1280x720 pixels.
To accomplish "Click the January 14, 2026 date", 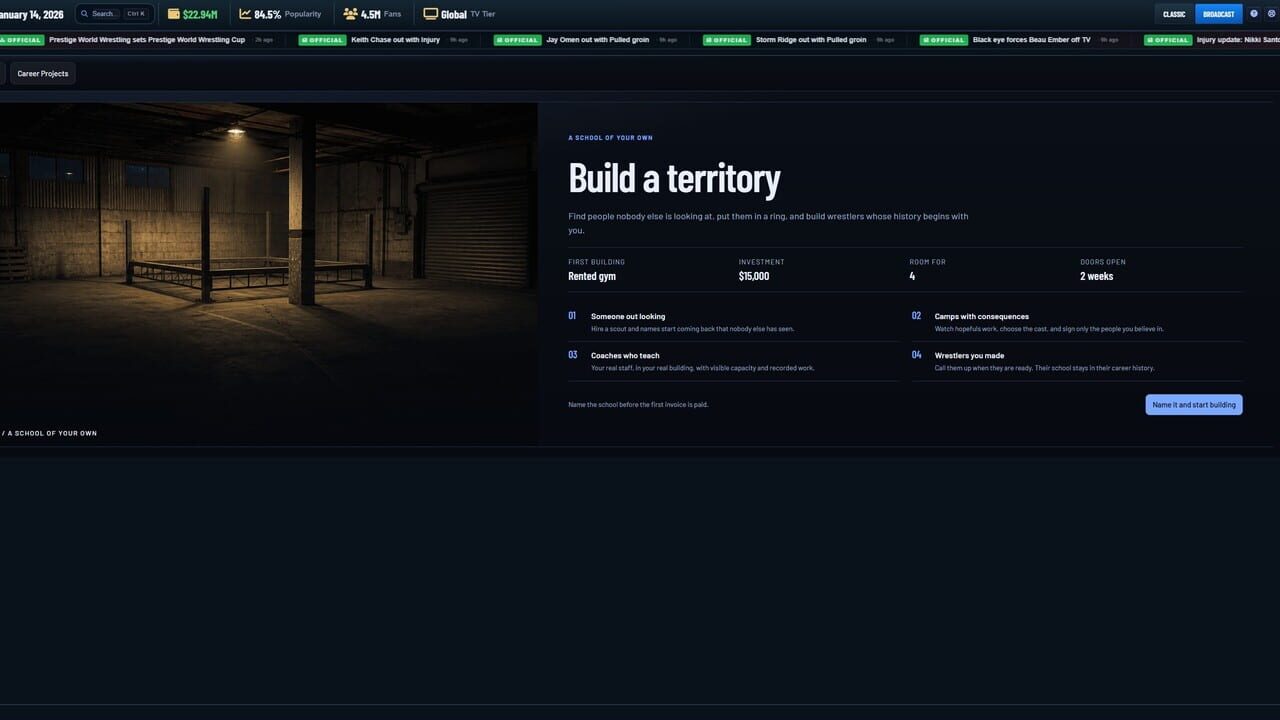I will point(32,14).
